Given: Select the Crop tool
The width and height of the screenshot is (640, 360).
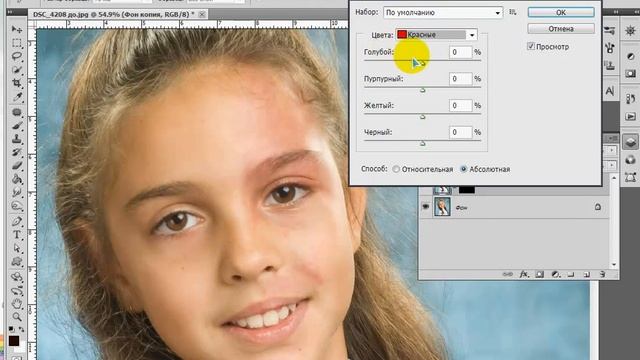Looking at the screenshot, I should (x=17, y=83).
